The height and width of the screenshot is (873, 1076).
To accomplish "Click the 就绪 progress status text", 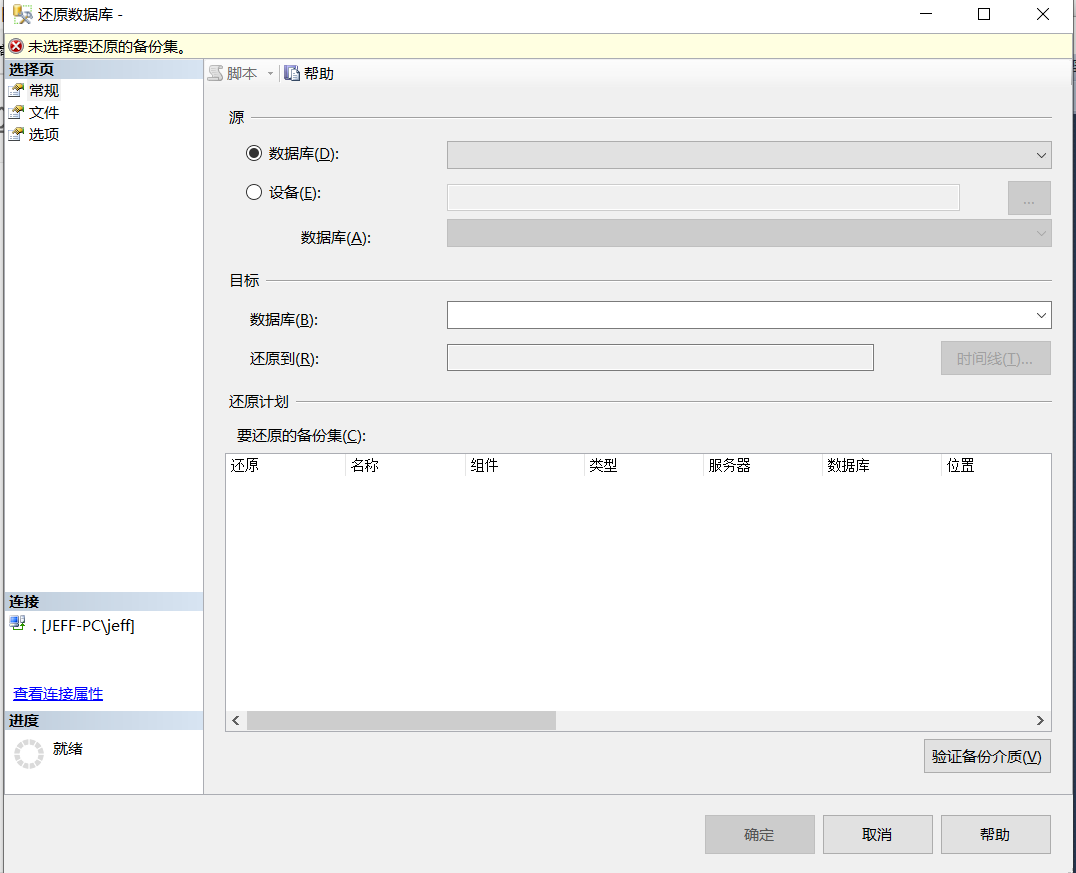I will pyautogui.click(x=68, y=749).
